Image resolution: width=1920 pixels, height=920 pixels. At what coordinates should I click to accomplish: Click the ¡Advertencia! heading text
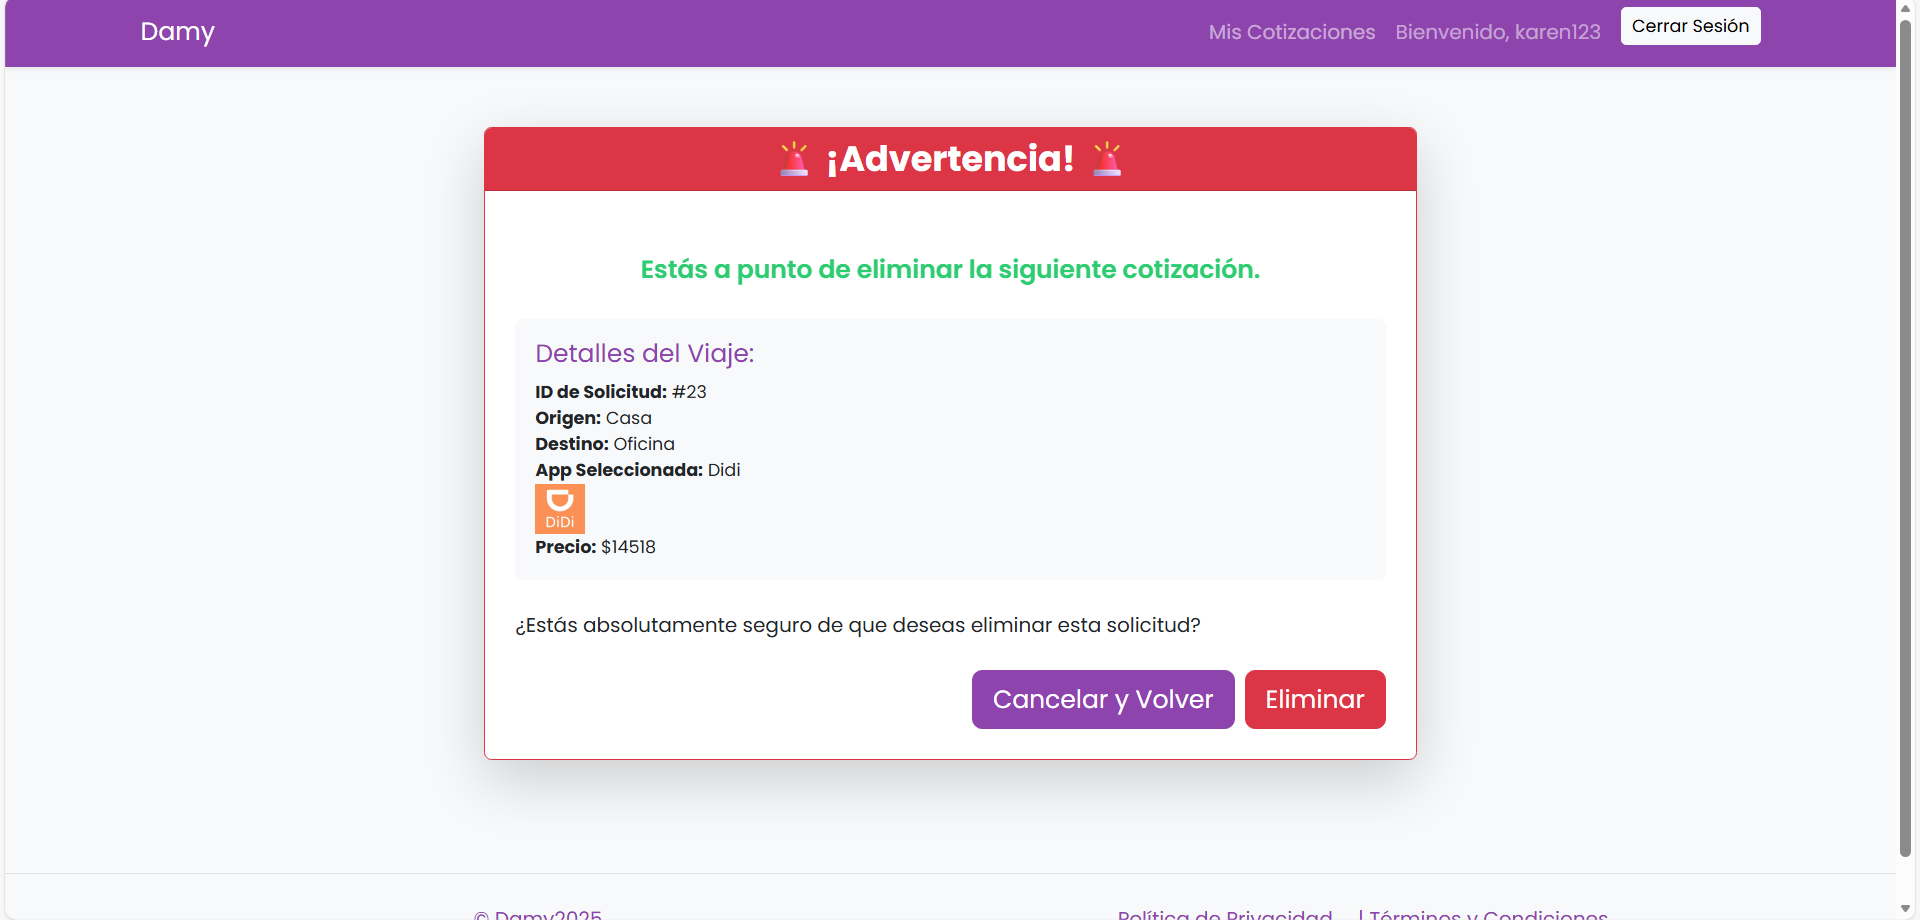950,159
